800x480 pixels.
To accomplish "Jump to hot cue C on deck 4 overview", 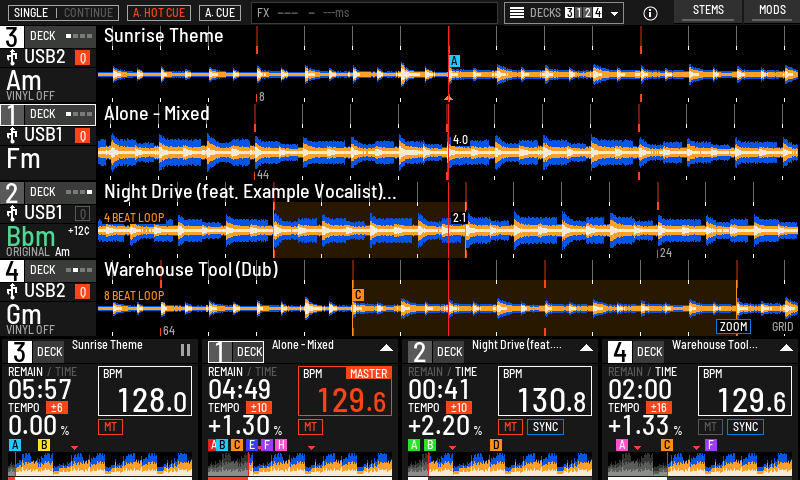I will [666, 445].
